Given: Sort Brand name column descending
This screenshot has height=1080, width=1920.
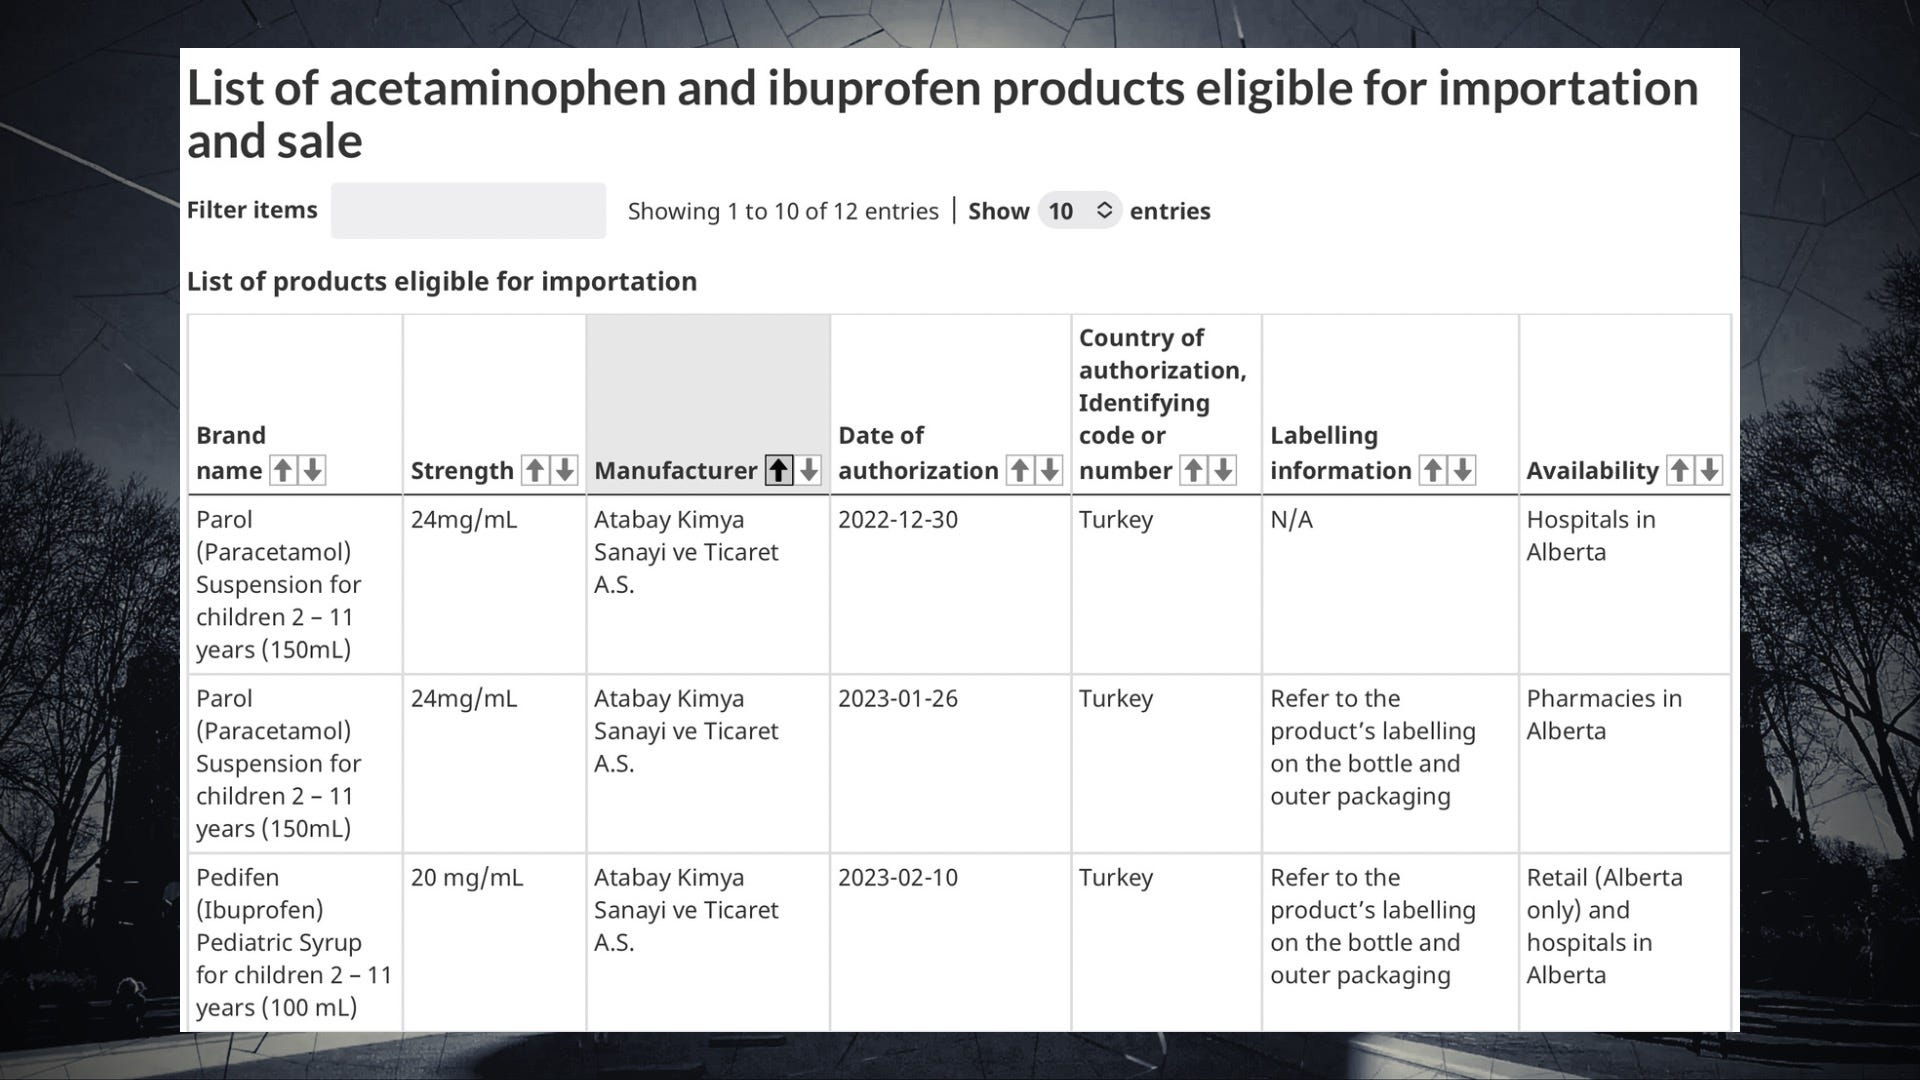Looking at the screenshot, I should [x=313, y=470].
